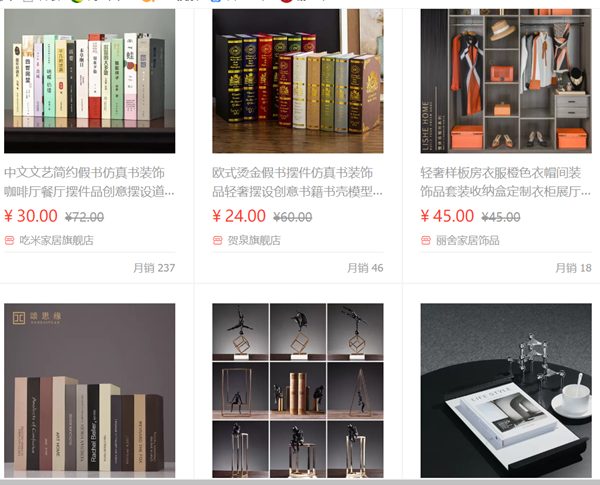Screen dimensions: 600x485
Task: Open the 中文文艺简约假书 product title
Action: 90,182
